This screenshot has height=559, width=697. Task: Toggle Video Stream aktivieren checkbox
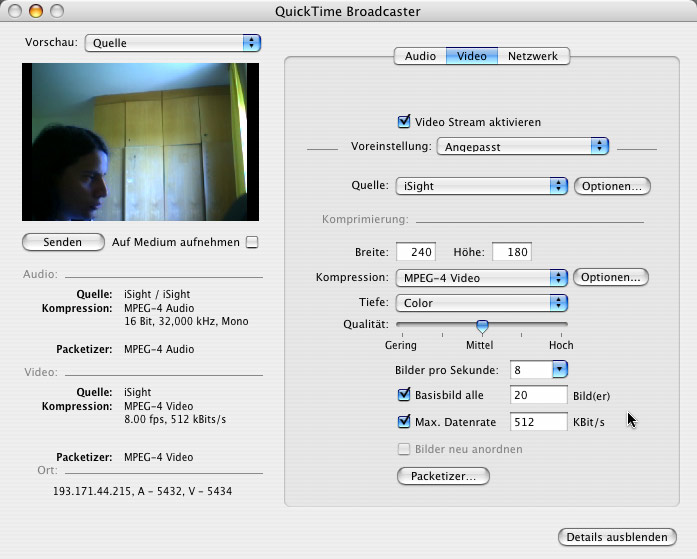click(x=404, y=121)
